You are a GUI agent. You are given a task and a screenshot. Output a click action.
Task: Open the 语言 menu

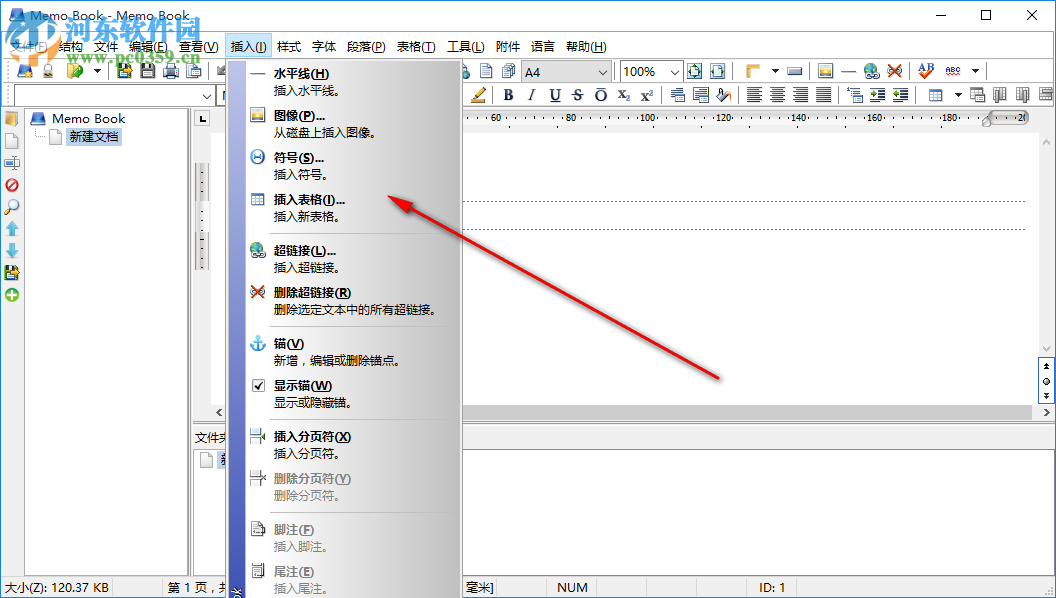click(543, 46)
